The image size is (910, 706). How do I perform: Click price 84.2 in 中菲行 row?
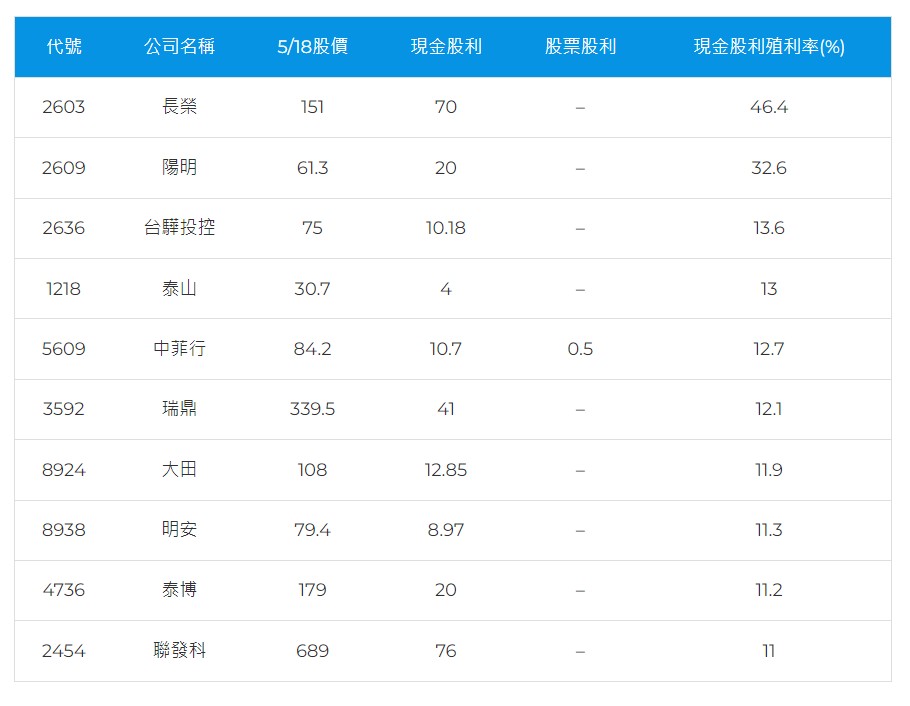(312, 348)
